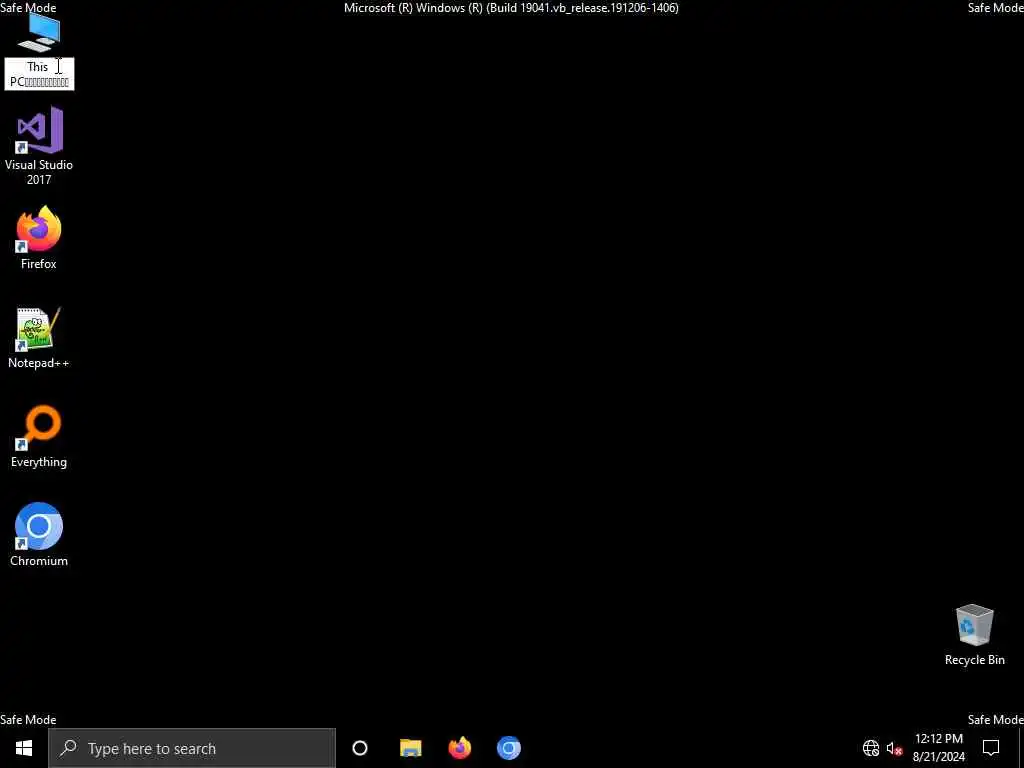
Task: Click the taskbar search box
Action: point(192,748)
